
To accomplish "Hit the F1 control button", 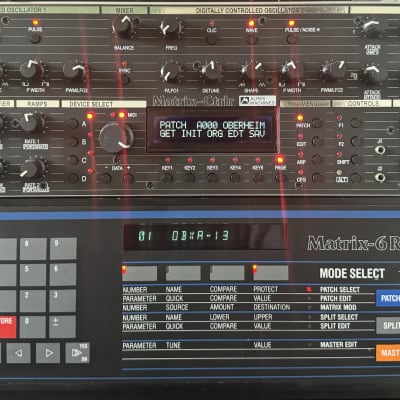I will pyautogui.click(x=356, y=123).
